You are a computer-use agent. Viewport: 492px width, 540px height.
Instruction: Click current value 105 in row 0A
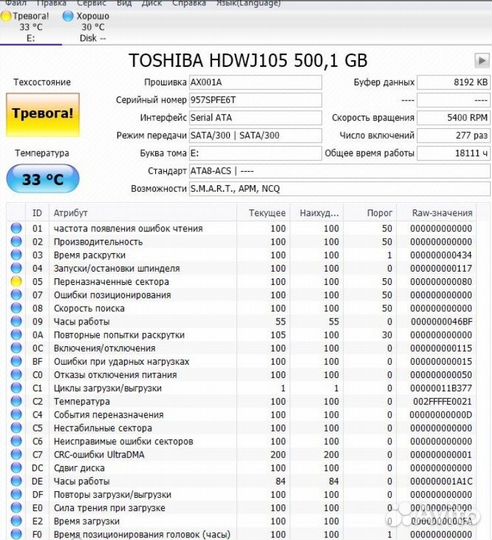(x=278, y=335)
